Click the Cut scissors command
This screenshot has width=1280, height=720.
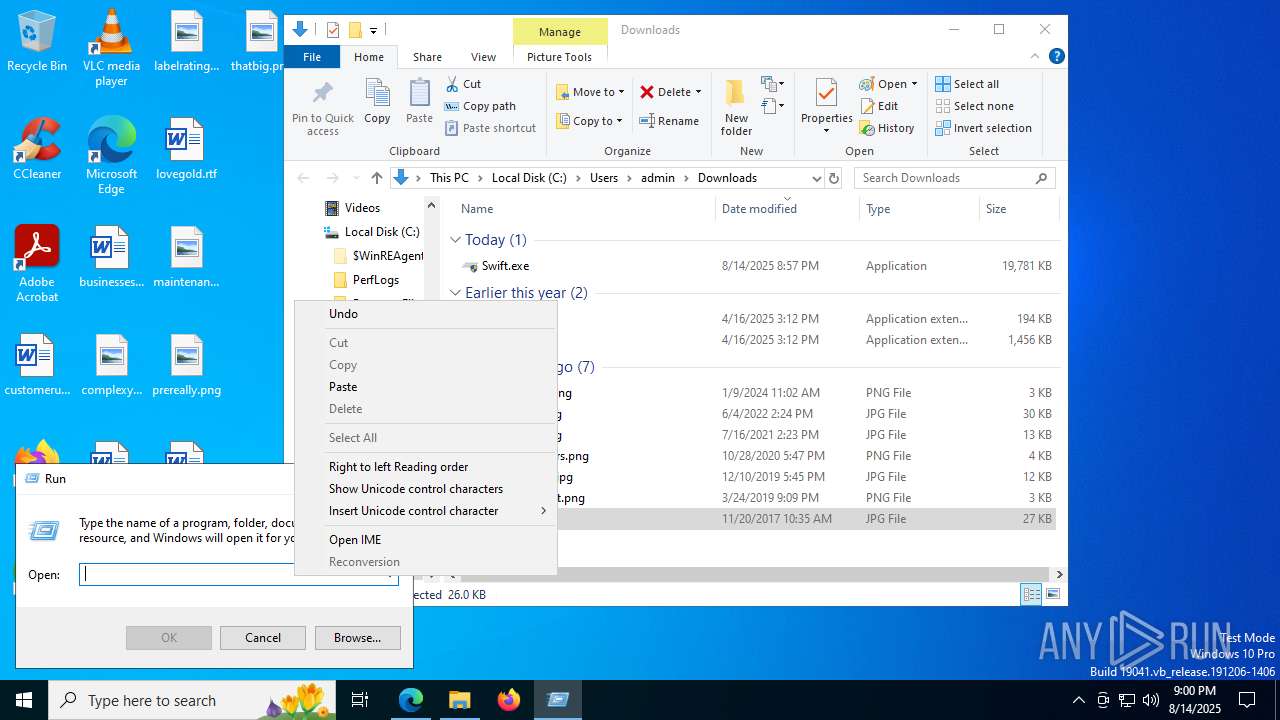click(463, 84)
